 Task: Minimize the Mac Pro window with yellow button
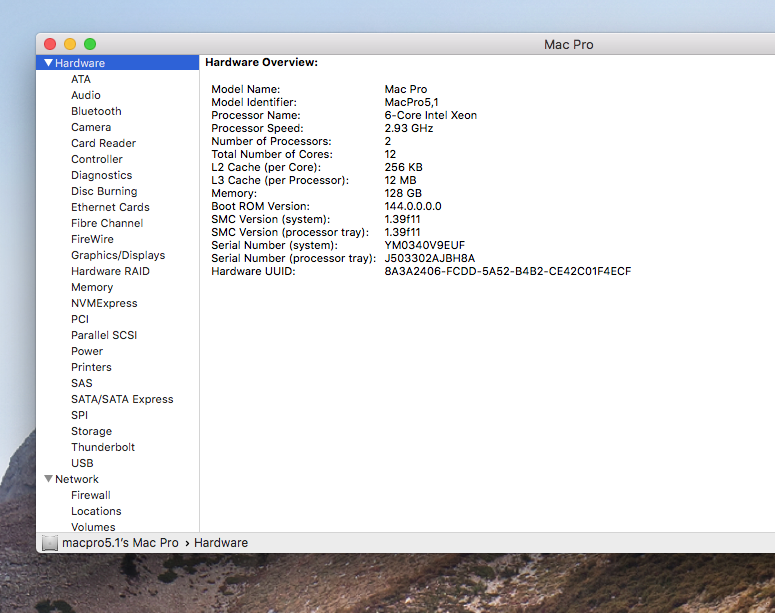point(70,44)
